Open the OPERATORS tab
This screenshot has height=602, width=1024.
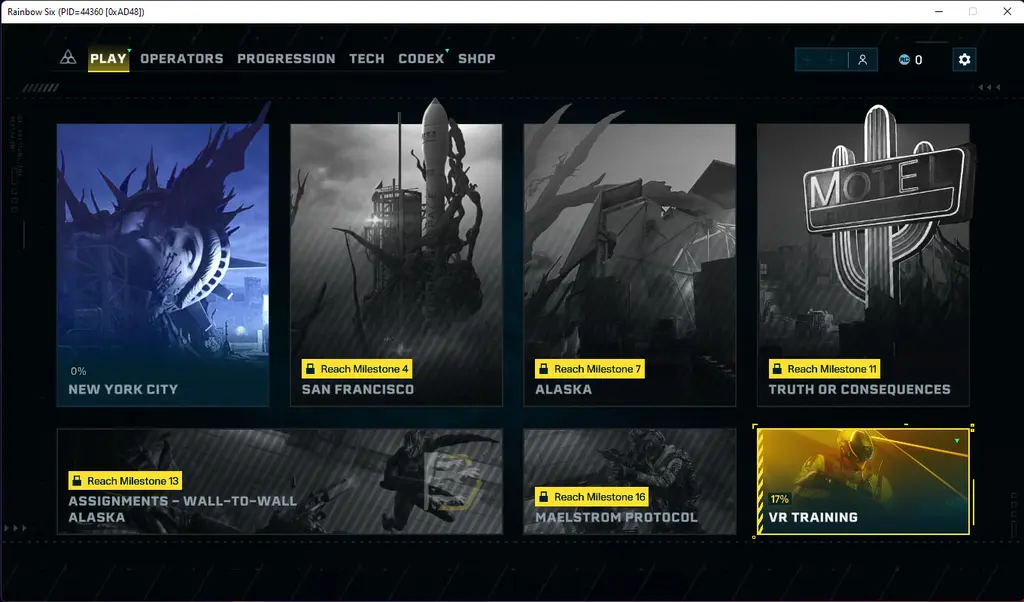182,59
